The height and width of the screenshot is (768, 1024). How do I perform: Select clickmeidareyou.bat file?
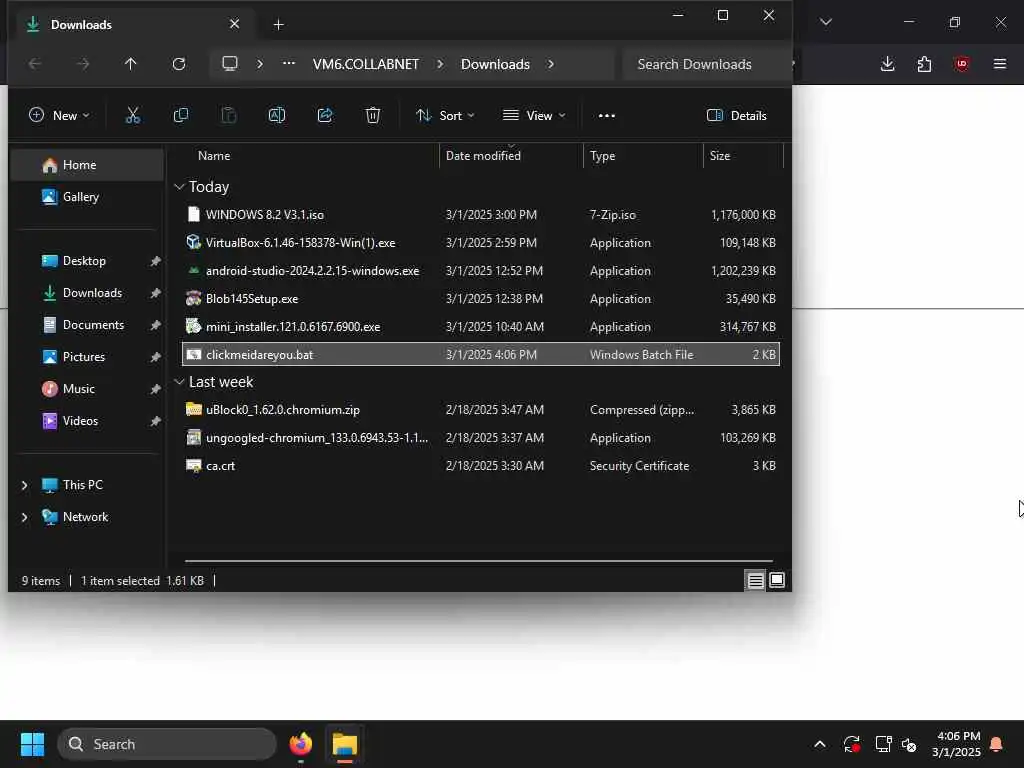(x=481, y=355)
